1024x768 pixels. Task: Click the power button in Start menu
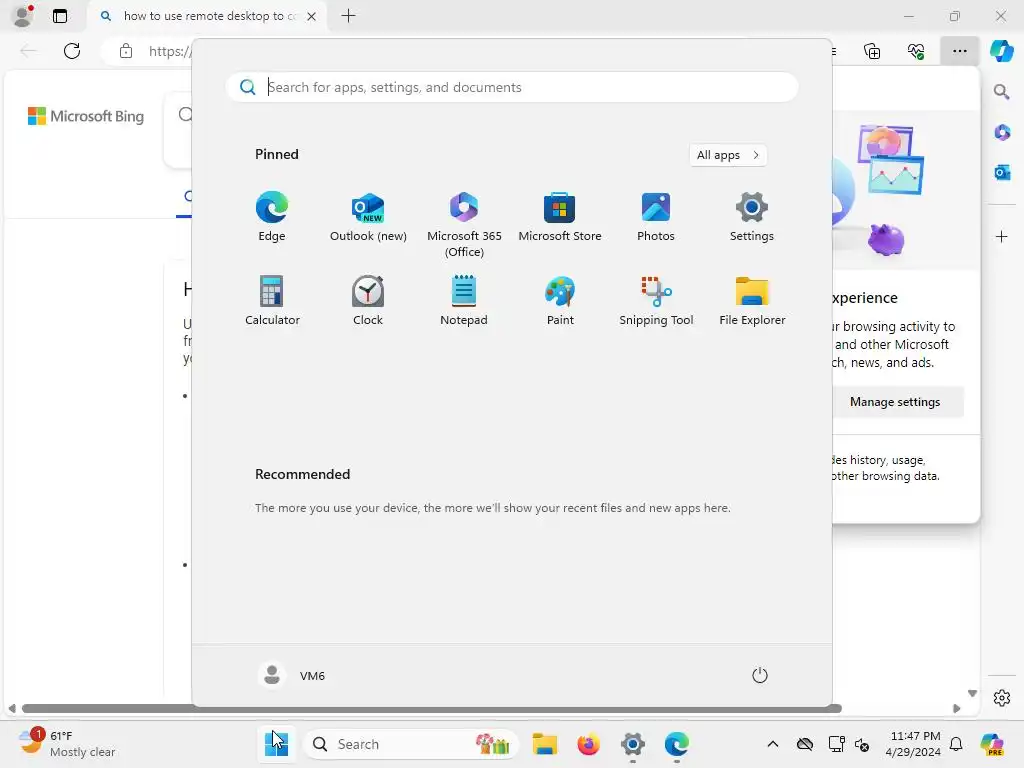click(x=760, y=675)
